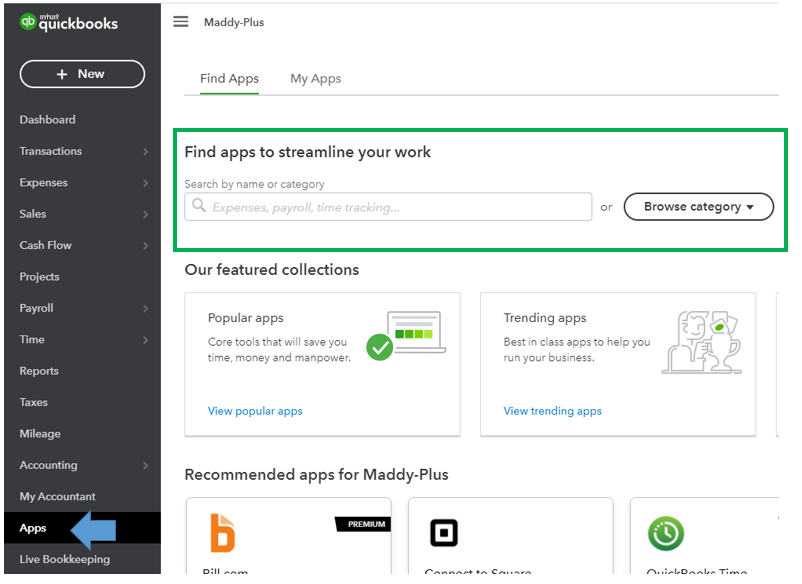Toggle the hamburger navigation menu icon

click(x=181, y=22)
